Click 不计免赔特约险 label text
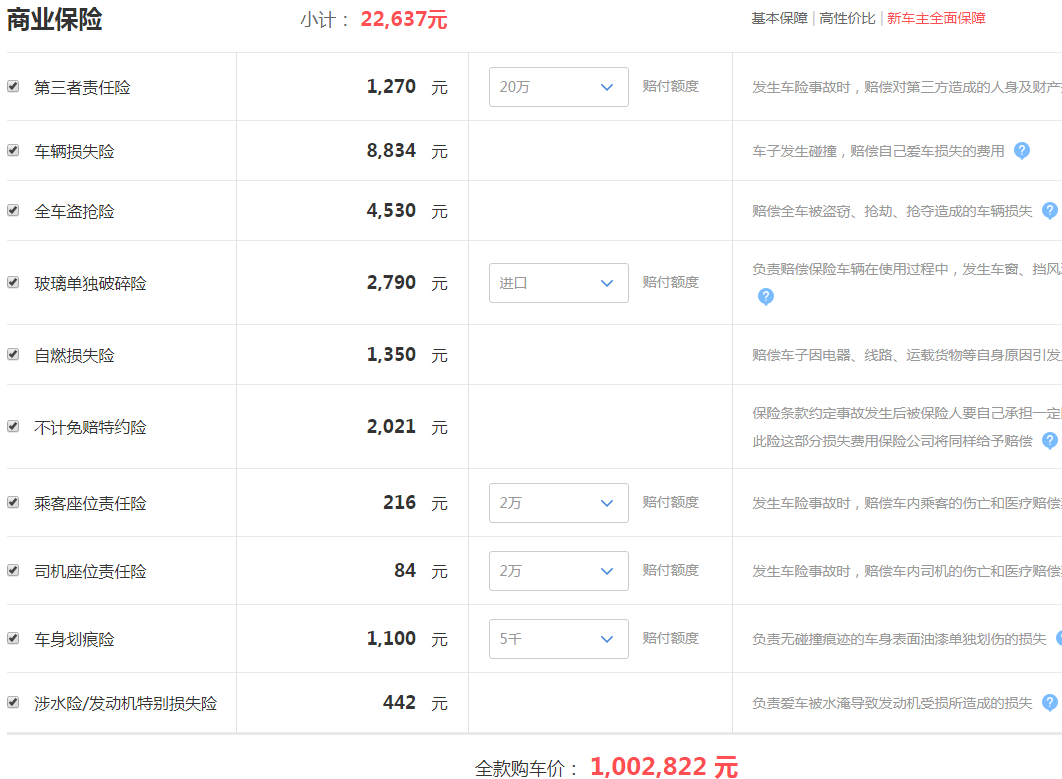 coord(90,427)
